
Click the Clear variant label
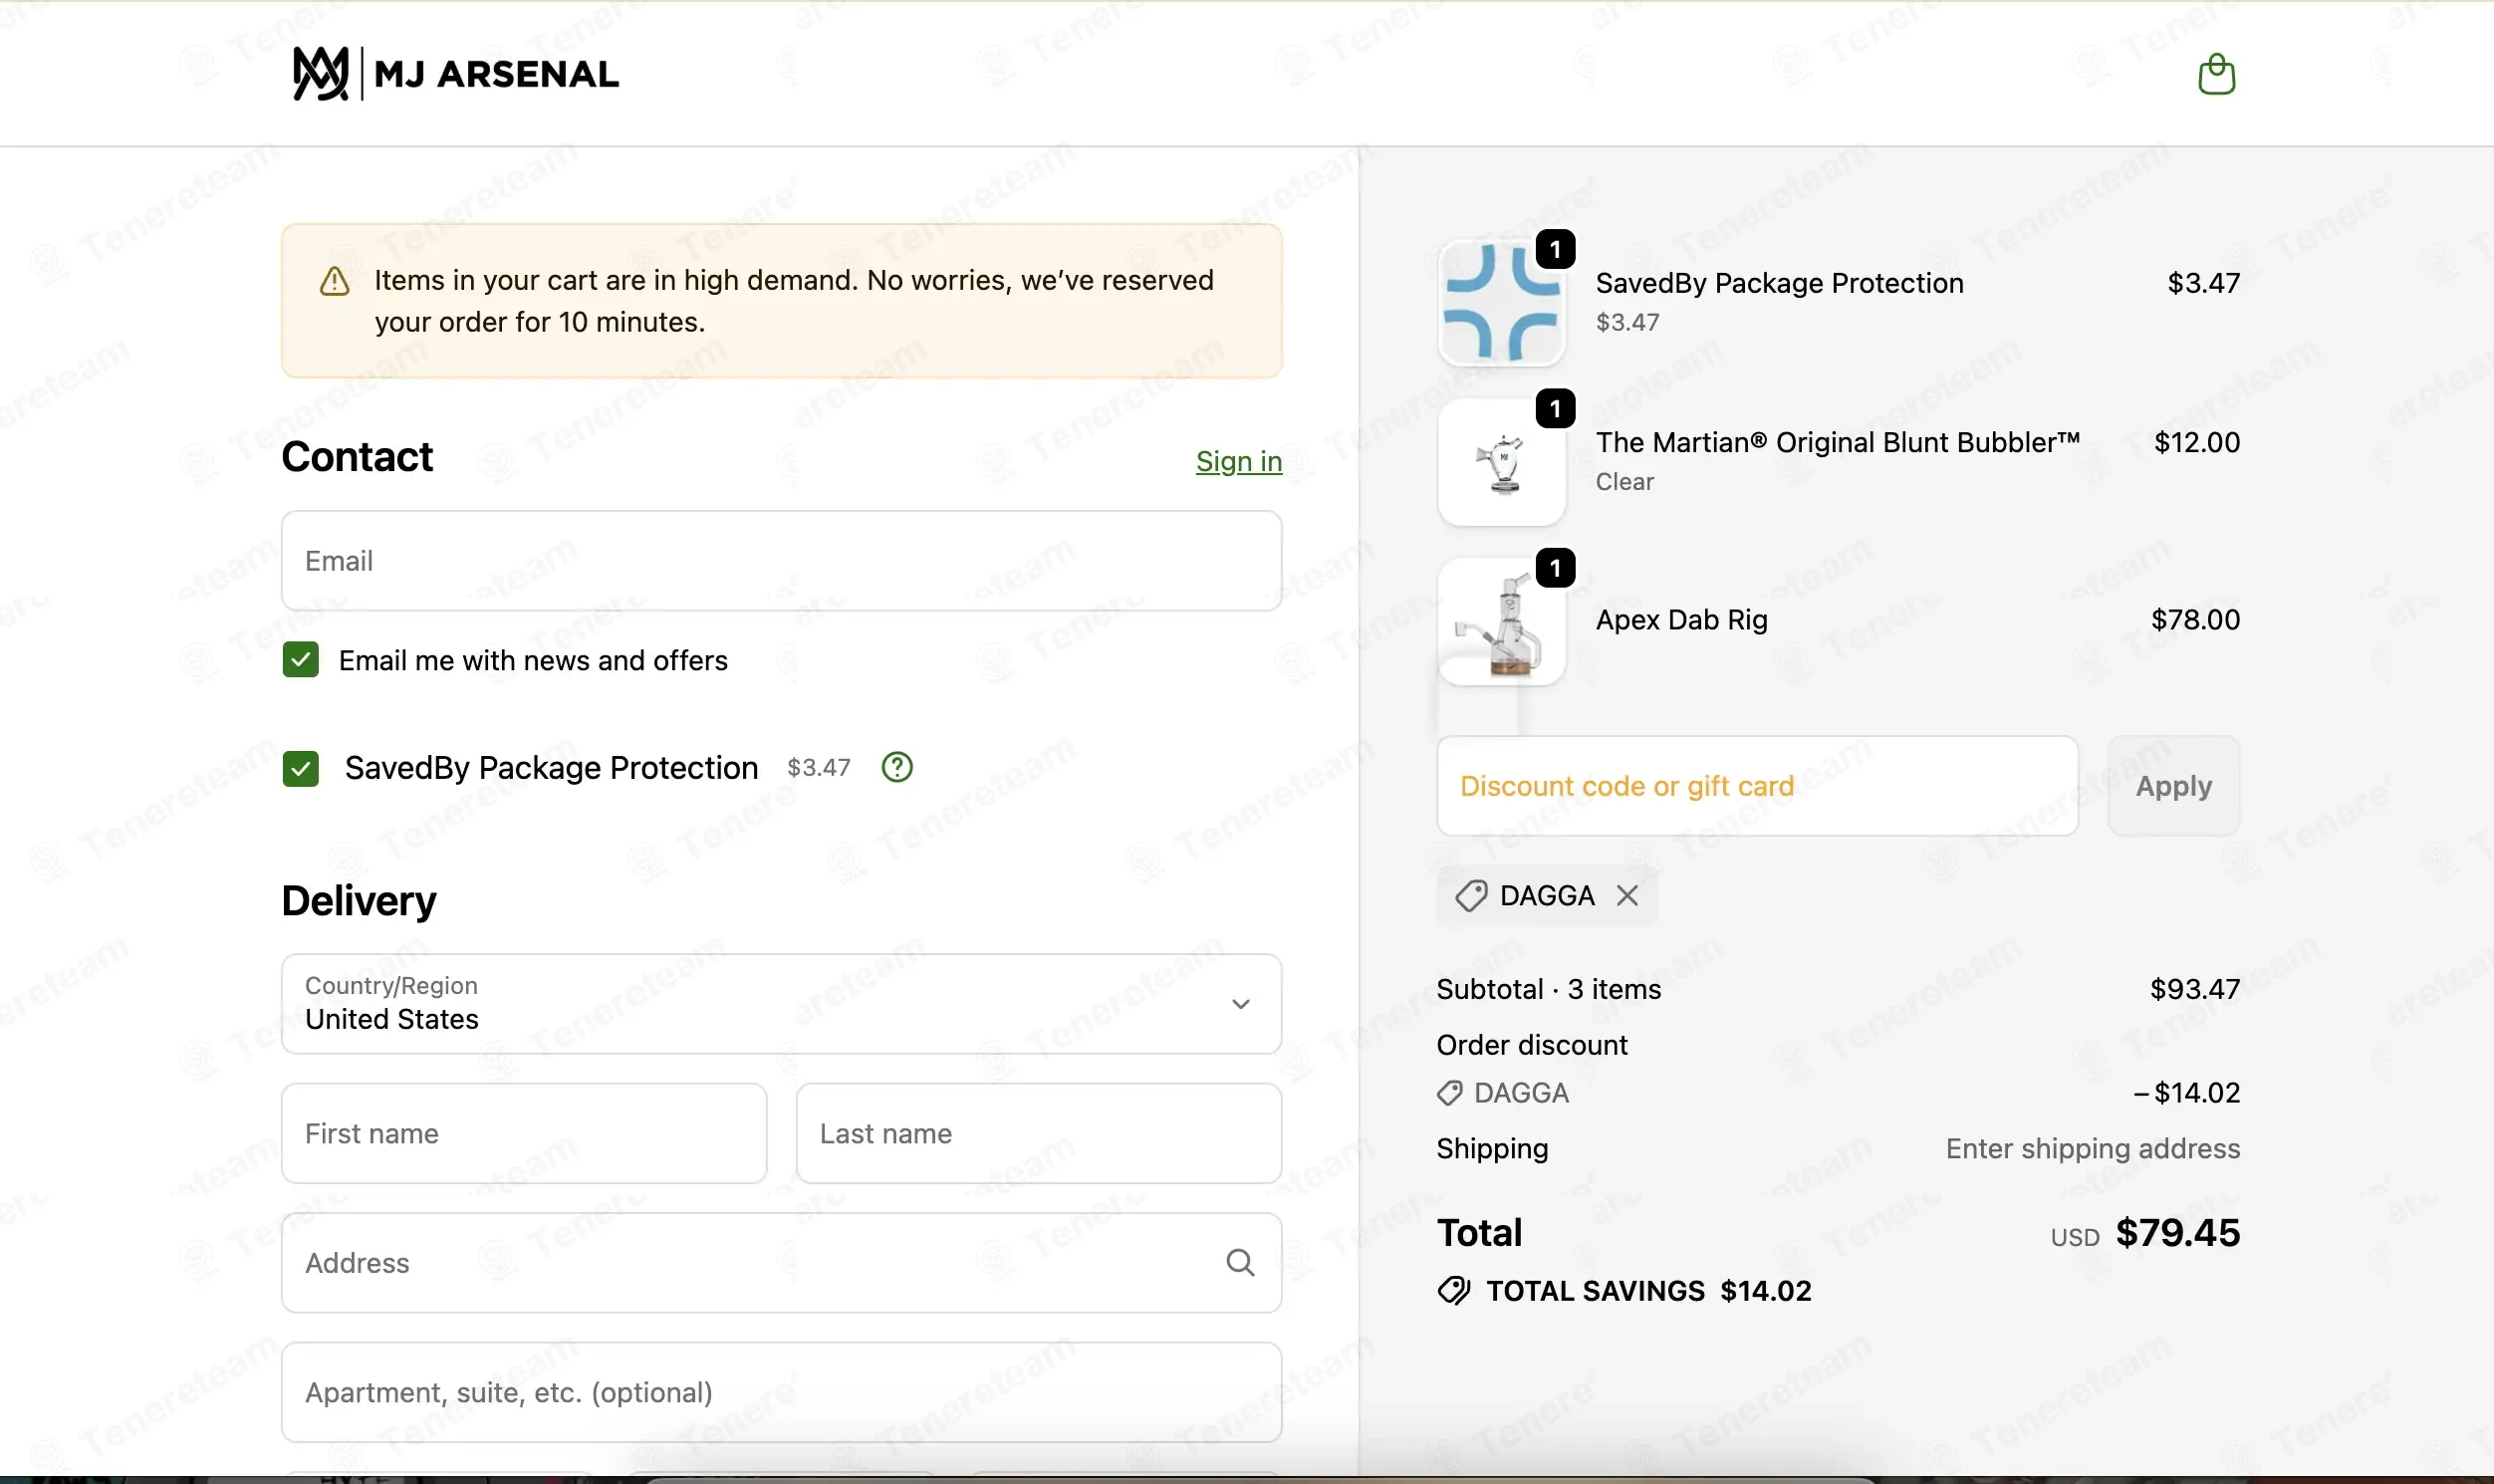click(x=1624, y=482)
